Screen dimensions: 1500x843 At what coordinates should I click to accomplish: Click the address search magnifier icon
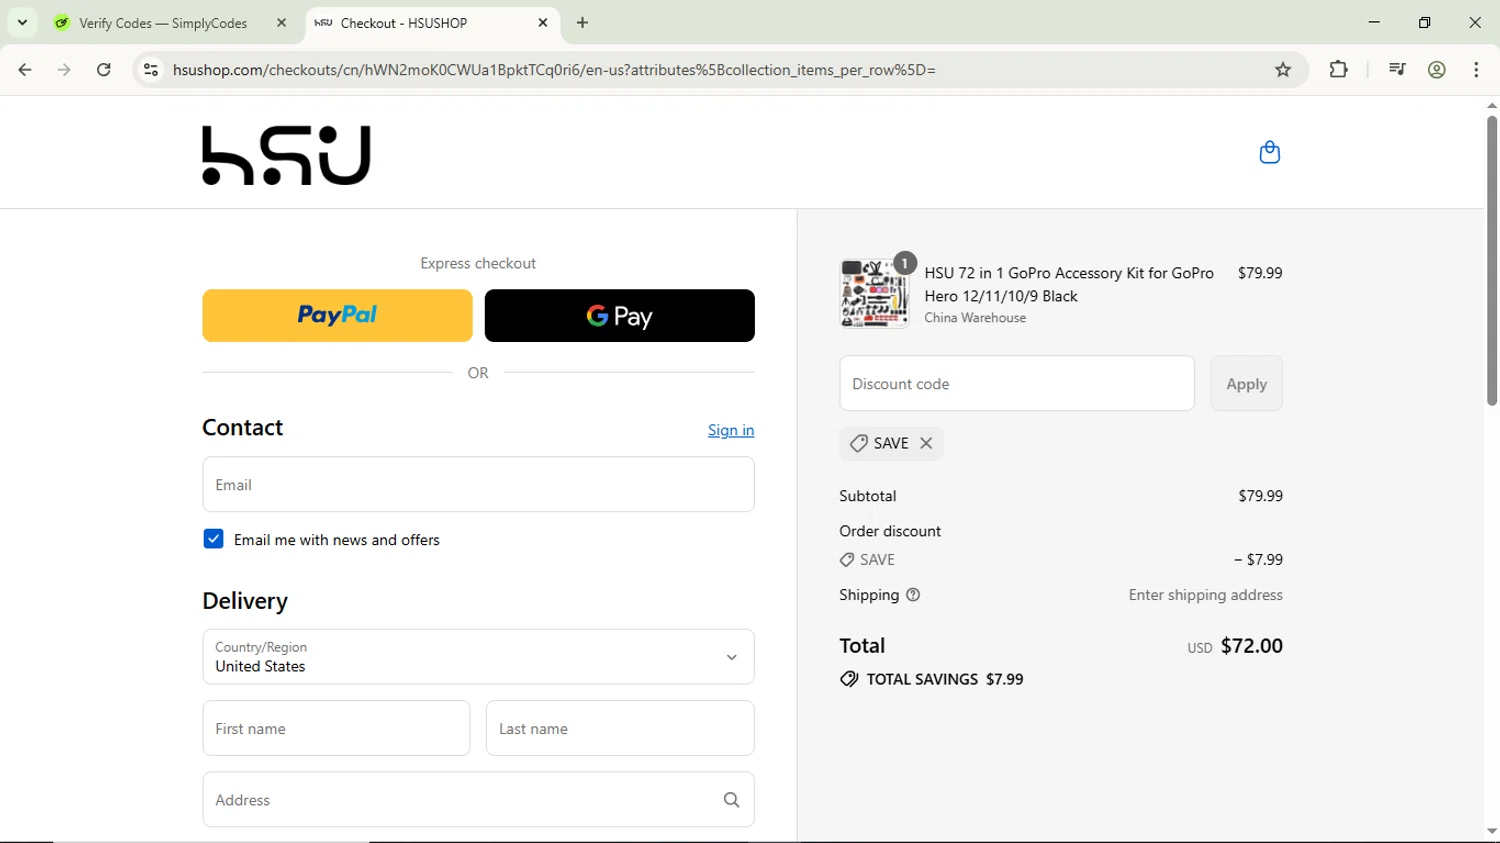[x=731, y=800]
